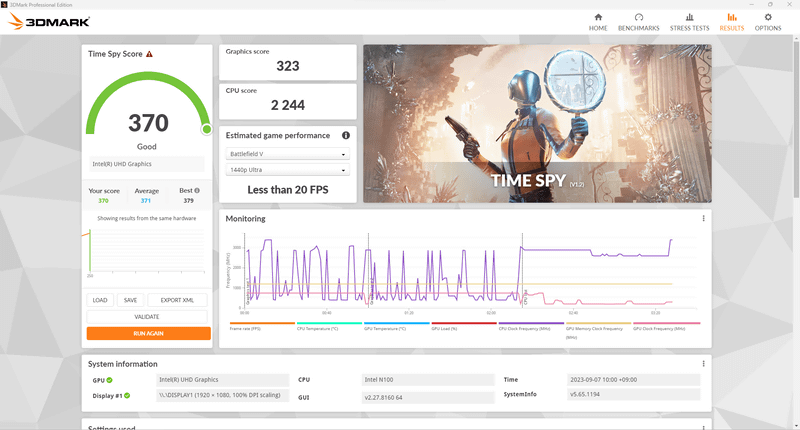Click the info icon next to Best

click(197, 190)
